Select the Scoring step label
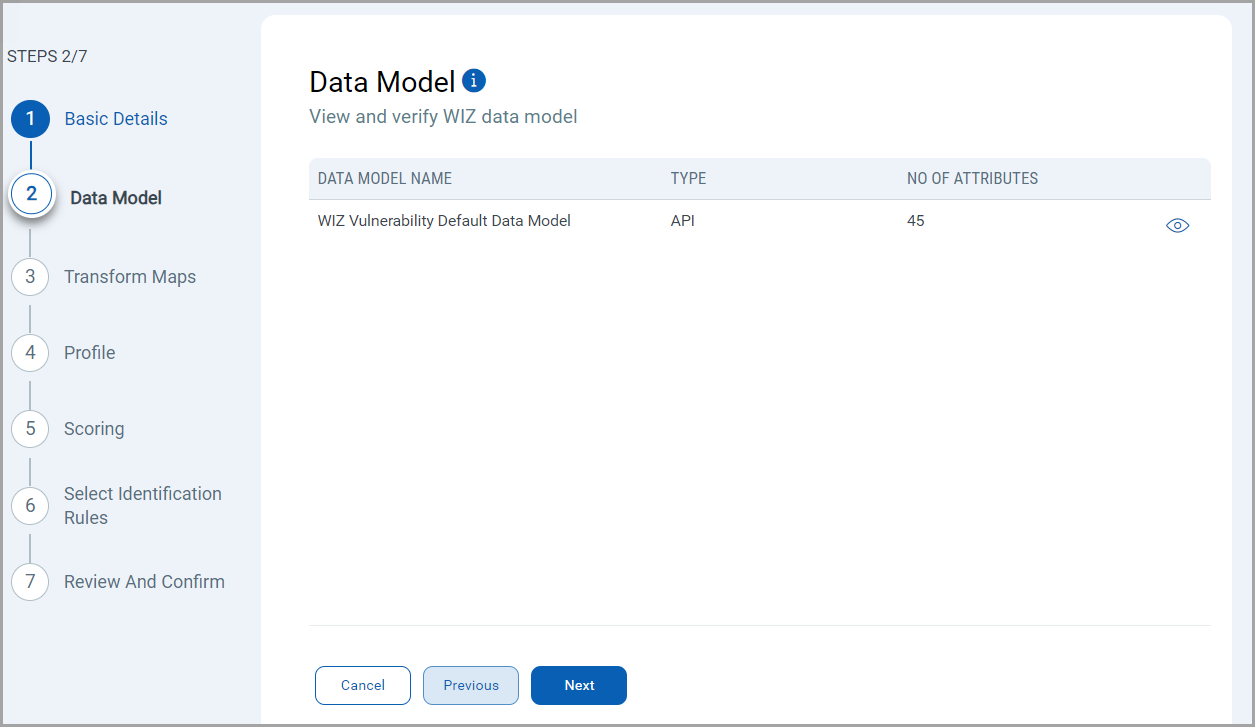Viewport: 1255px width, 727px height. point(94,429)
